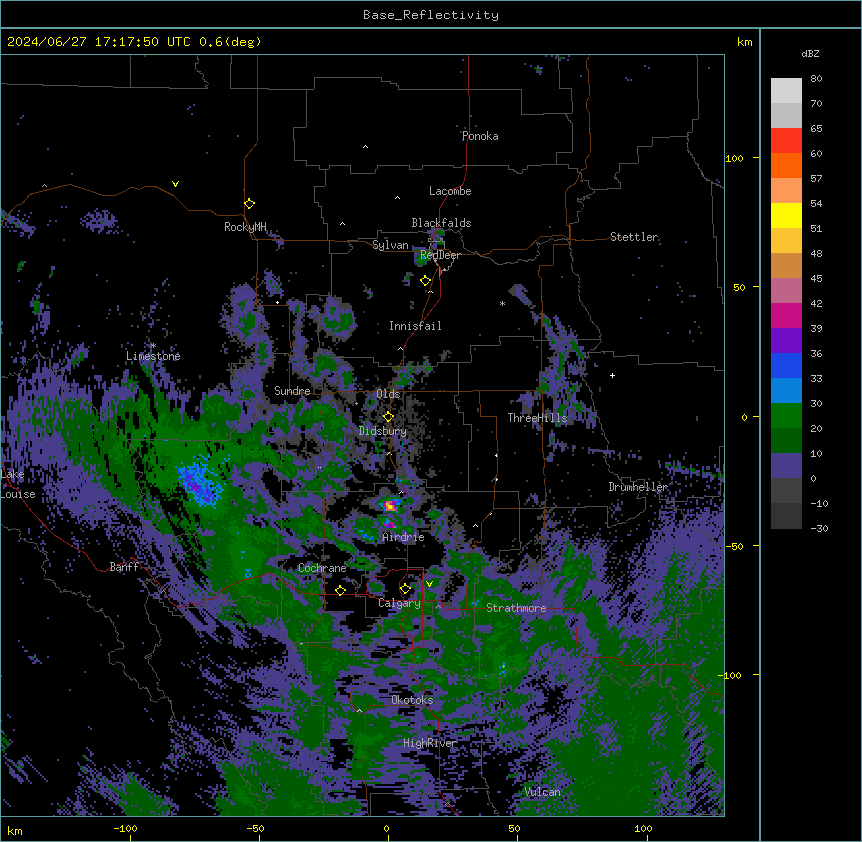The image size is (862, 842).
Task: Pick the purple 36-39 dBZ legend swatch
Action: click(786, 340)
